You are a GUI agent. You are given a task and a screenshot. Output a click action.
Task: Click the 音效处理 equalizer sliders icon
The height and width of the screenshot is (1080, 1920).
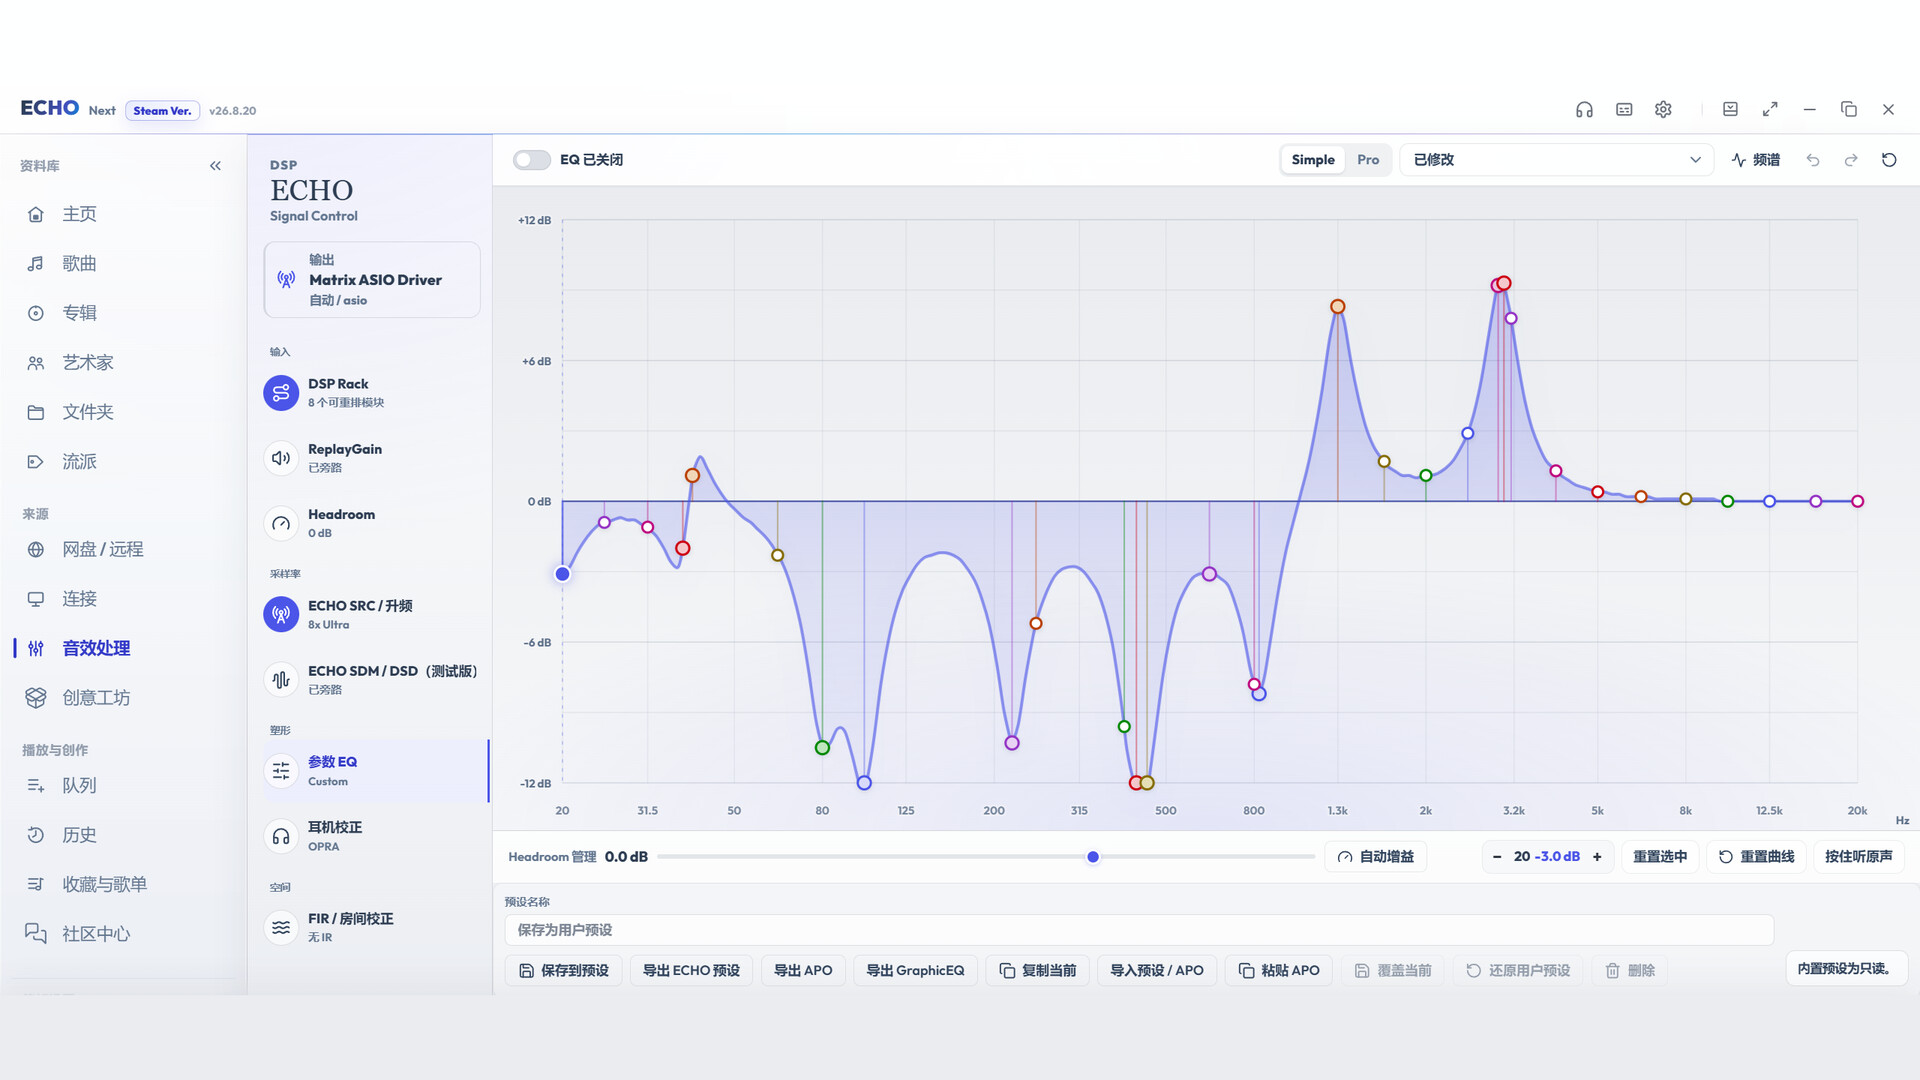click(x=36, y=648)
